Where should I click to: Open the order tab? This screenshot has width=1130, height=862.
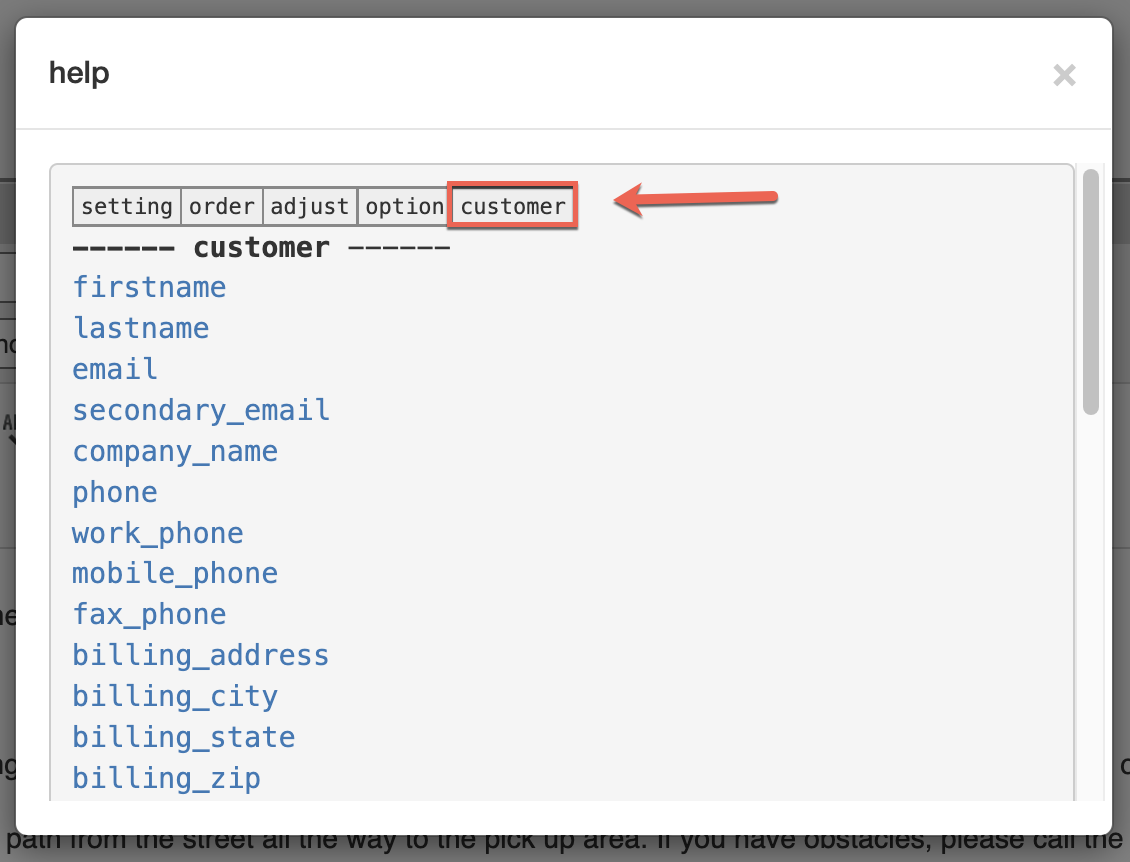(222, 207)
